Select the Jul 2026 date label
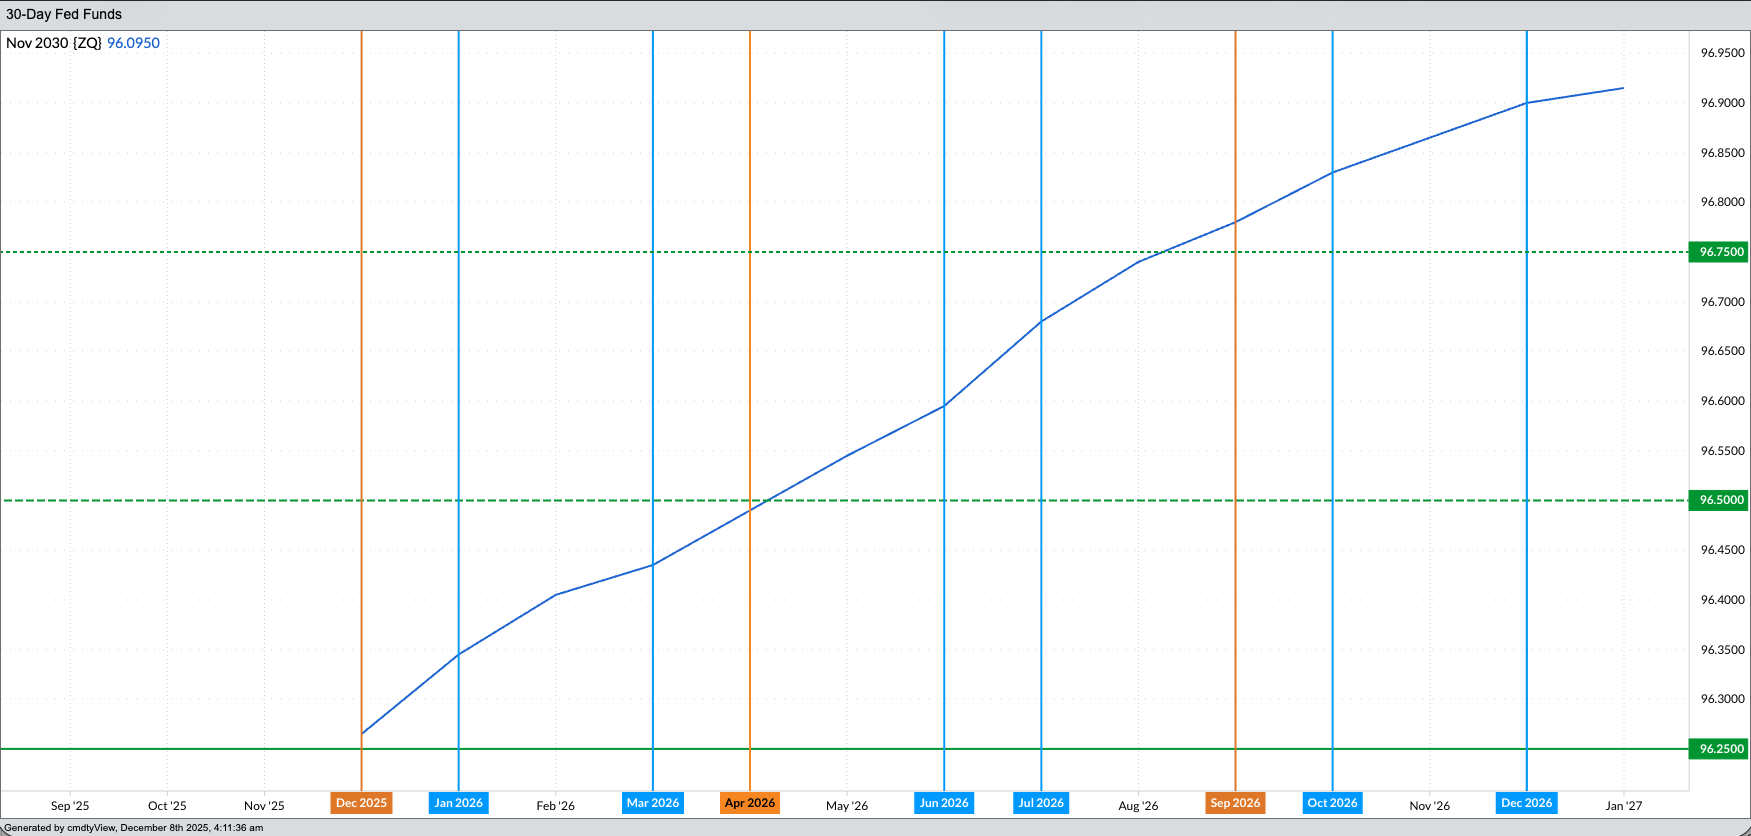The width and height of the screenshot is (1751, 836). [x=1041, y=803]
